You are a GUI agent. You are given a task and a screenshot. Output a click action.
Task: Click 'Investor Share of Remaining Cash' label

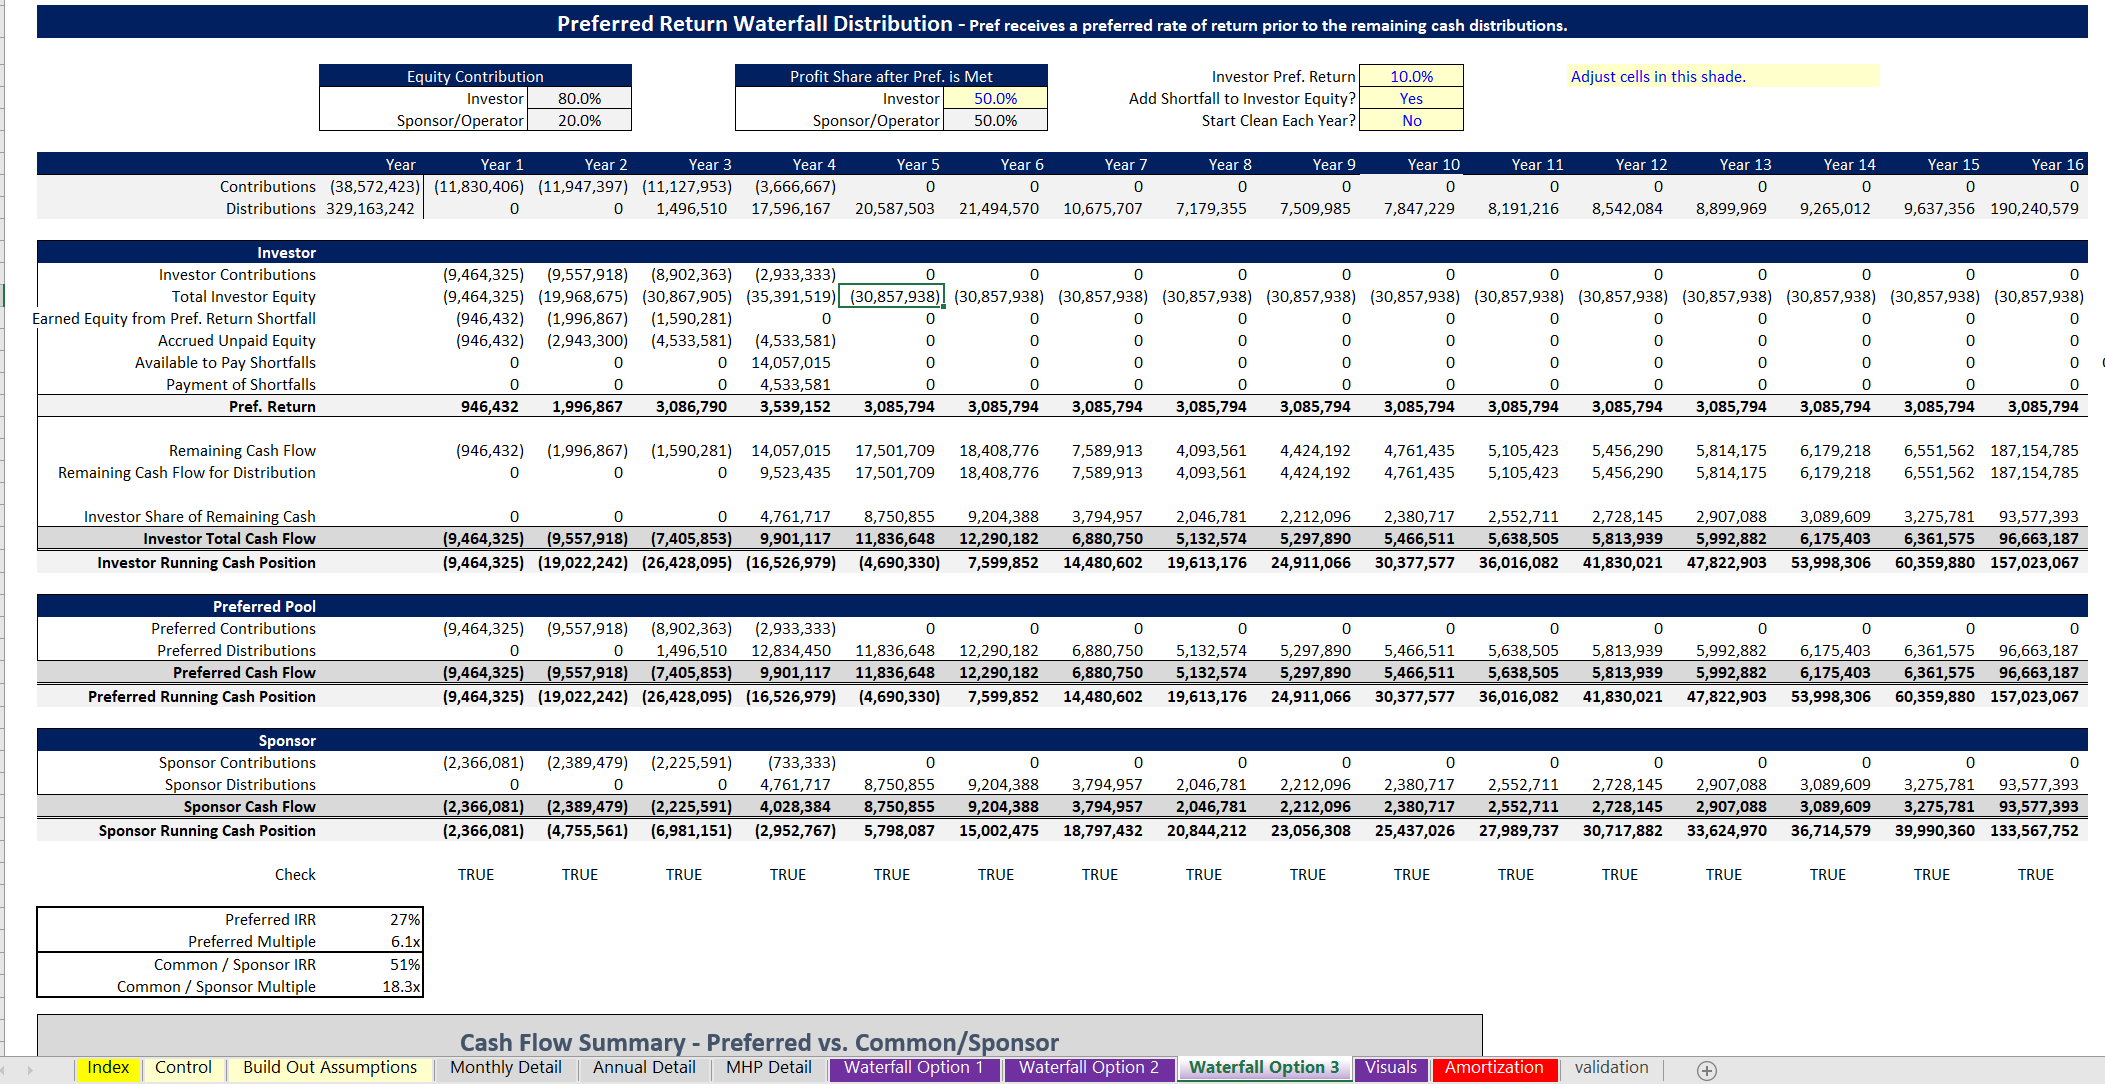[199, 516]
